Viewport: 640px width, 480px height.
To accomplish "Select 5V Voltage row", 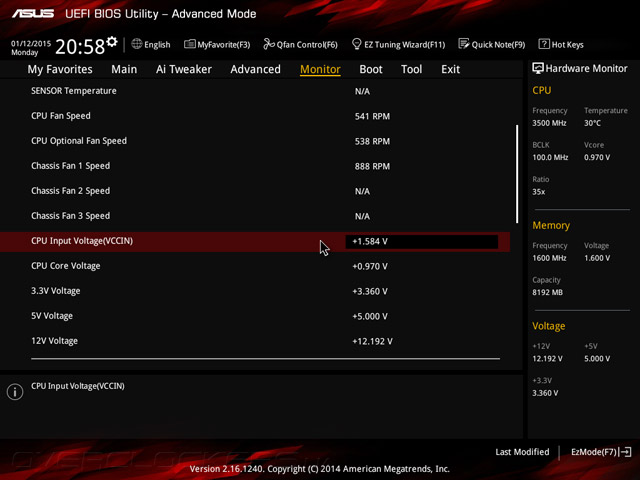I will click(x=255, y=316).
